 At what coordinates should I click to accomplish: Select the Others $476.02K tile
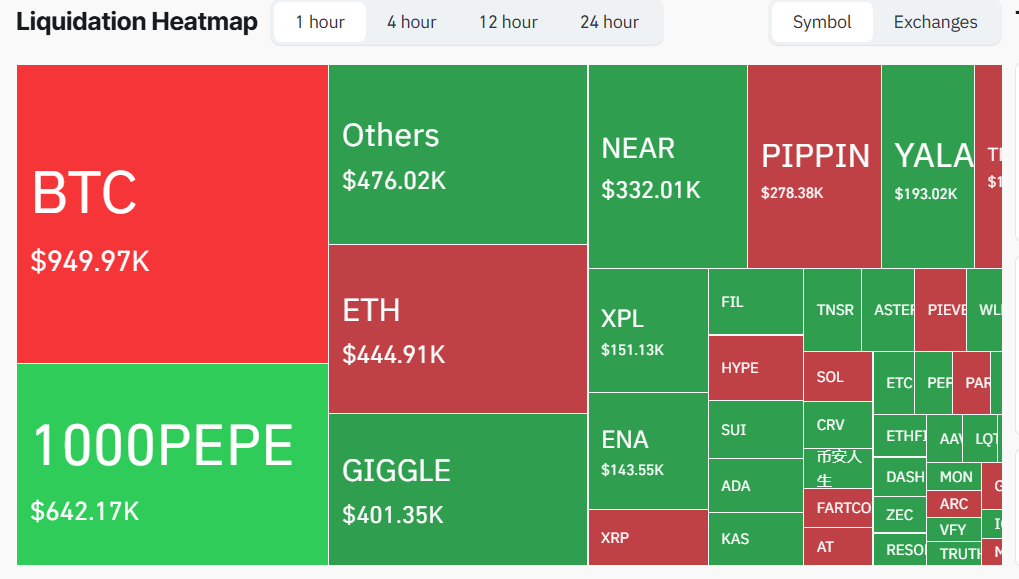coord(457,155)
